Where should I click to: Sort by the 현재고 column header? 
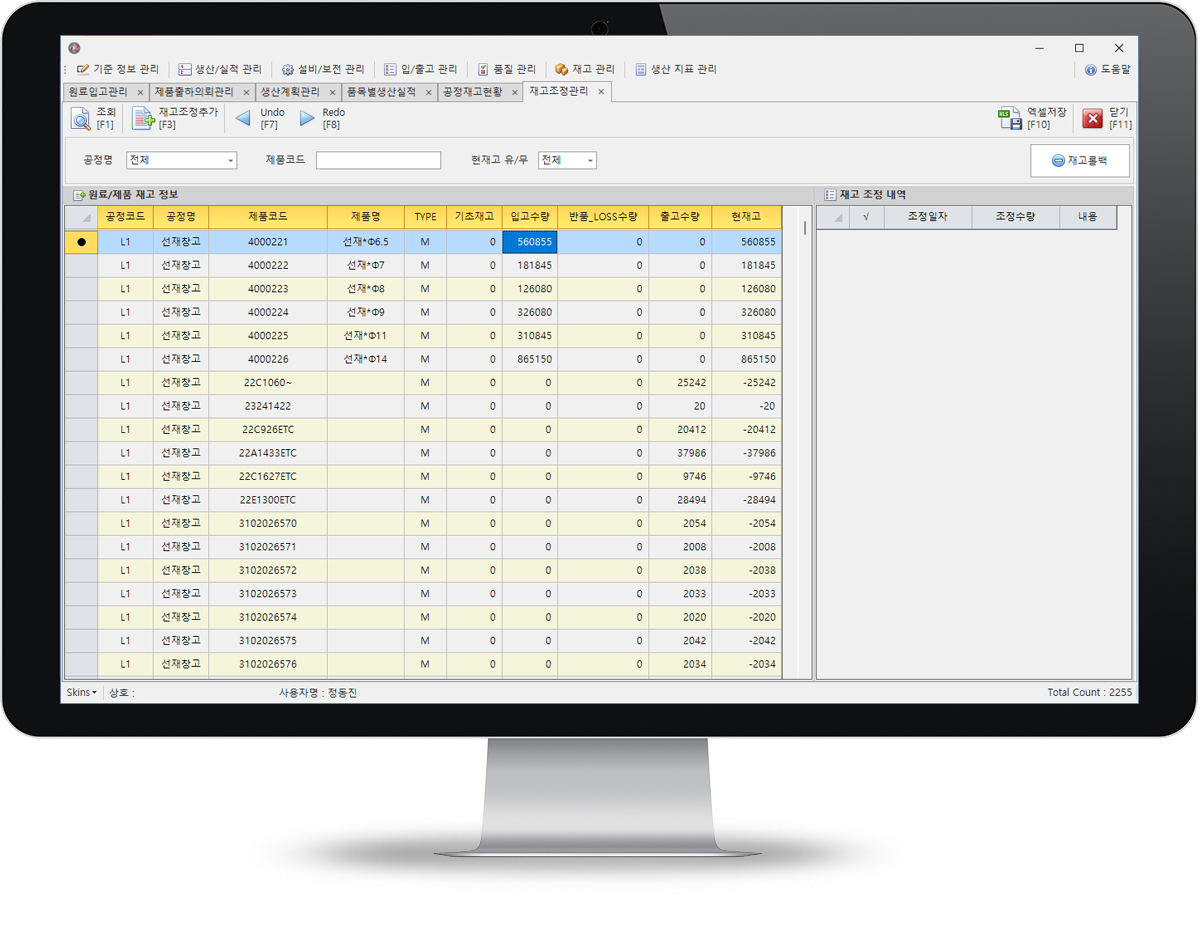[746, 217]
